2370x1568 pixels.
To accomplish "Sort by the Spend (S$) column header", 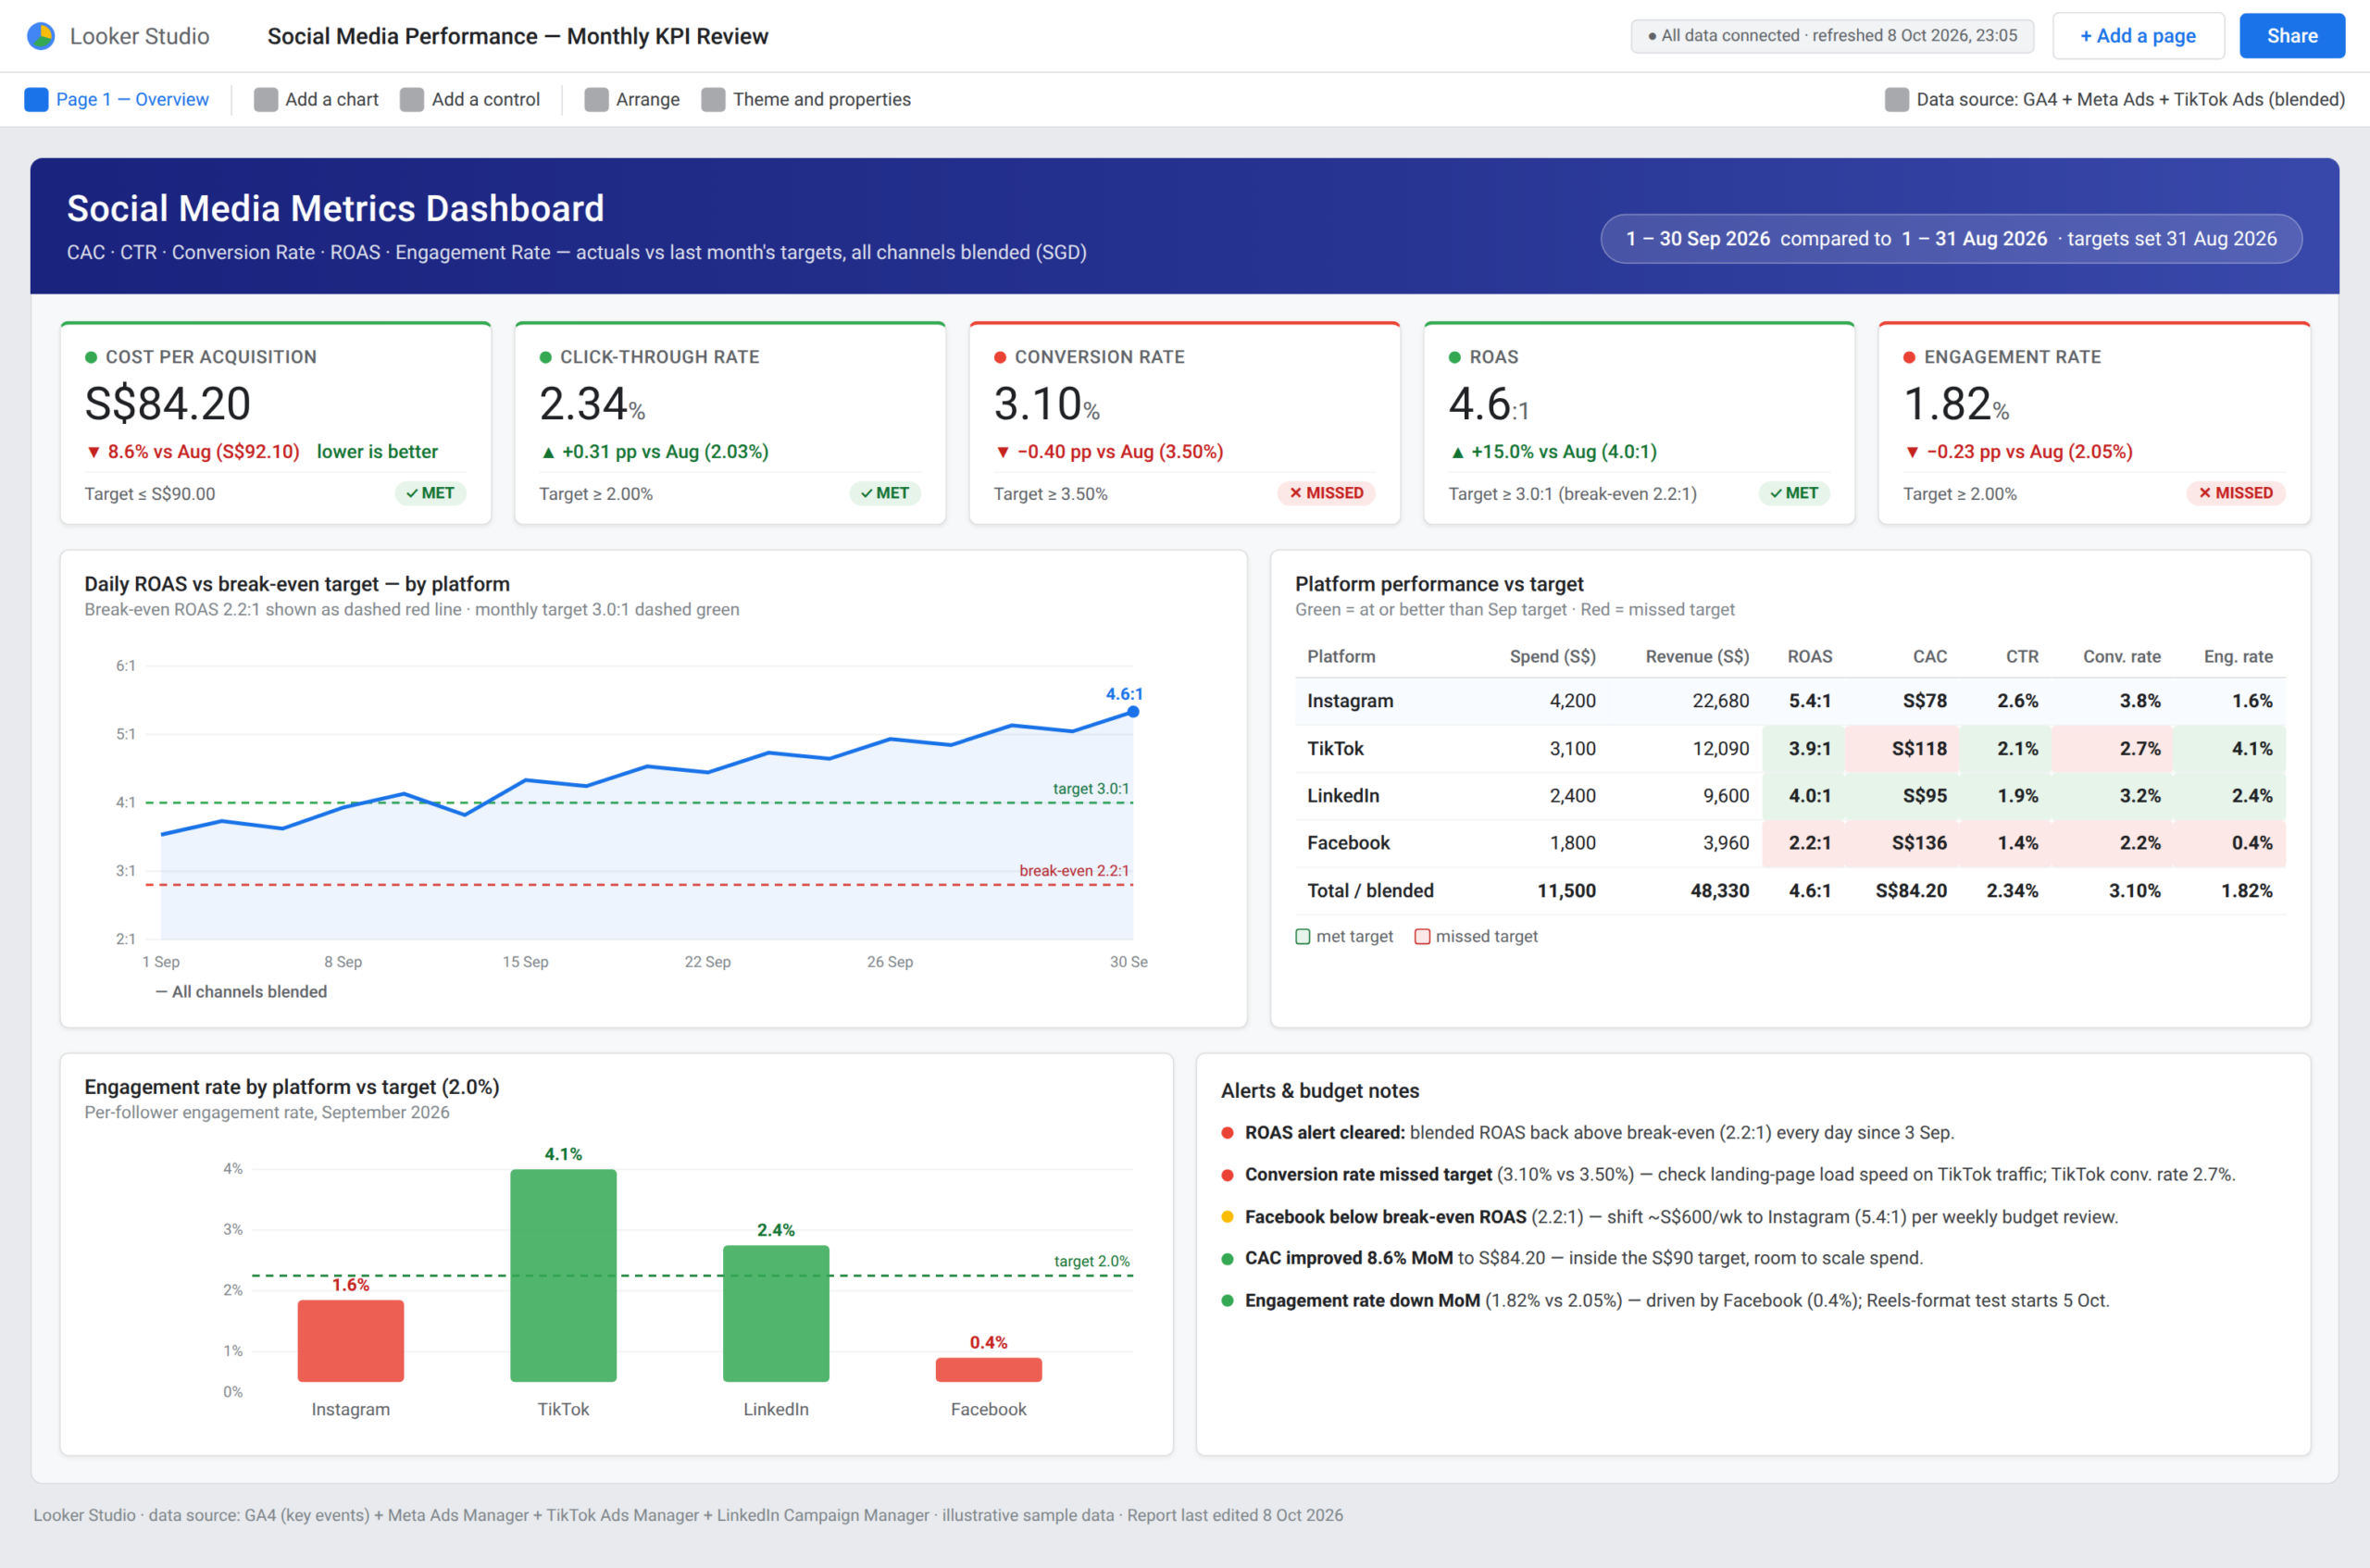I will pos(1552,657).
